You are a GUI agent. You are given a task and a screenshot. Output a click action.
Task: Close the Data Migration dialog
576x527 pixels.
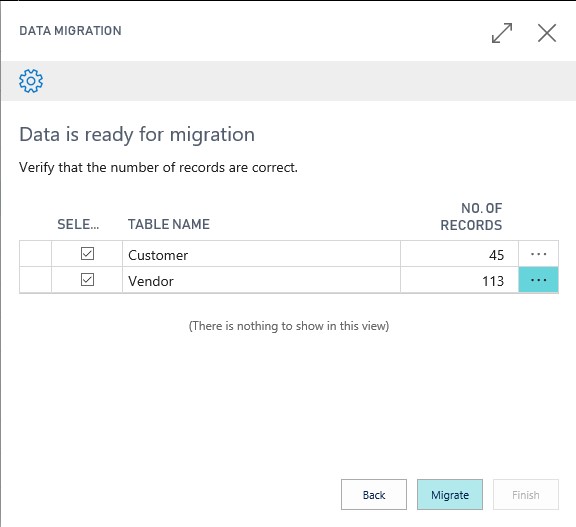click(547, 33)
